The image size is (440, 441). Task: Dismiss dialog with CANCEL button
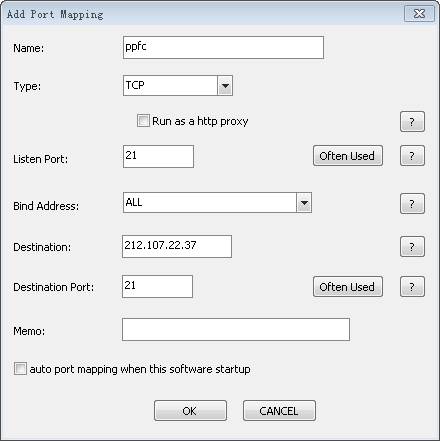[x=279, y=411]
